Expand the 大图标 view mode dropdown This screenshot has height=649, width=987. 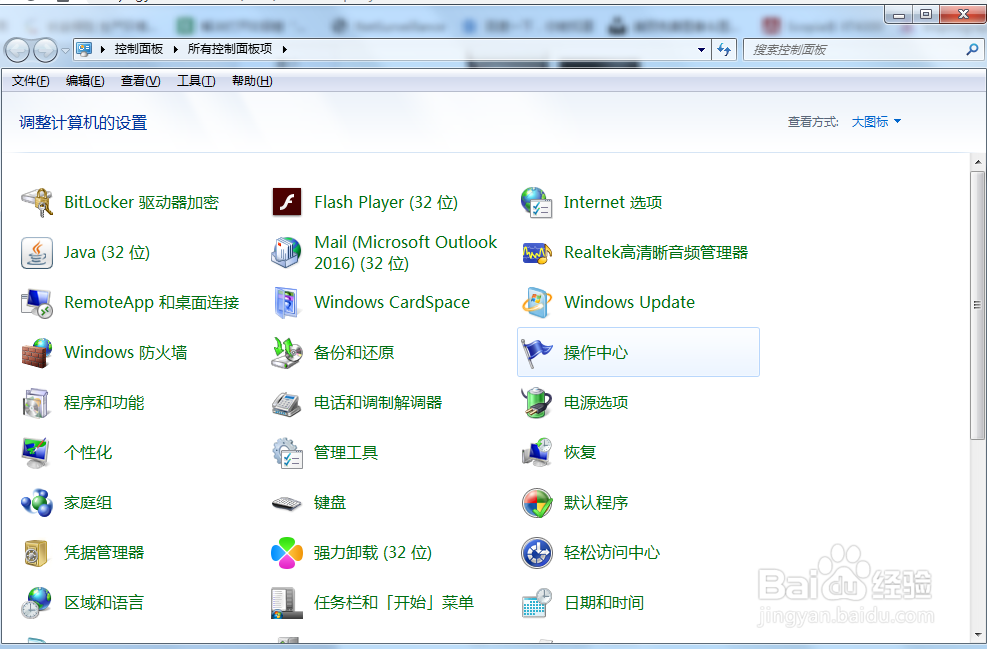click(x=876, y=121)
